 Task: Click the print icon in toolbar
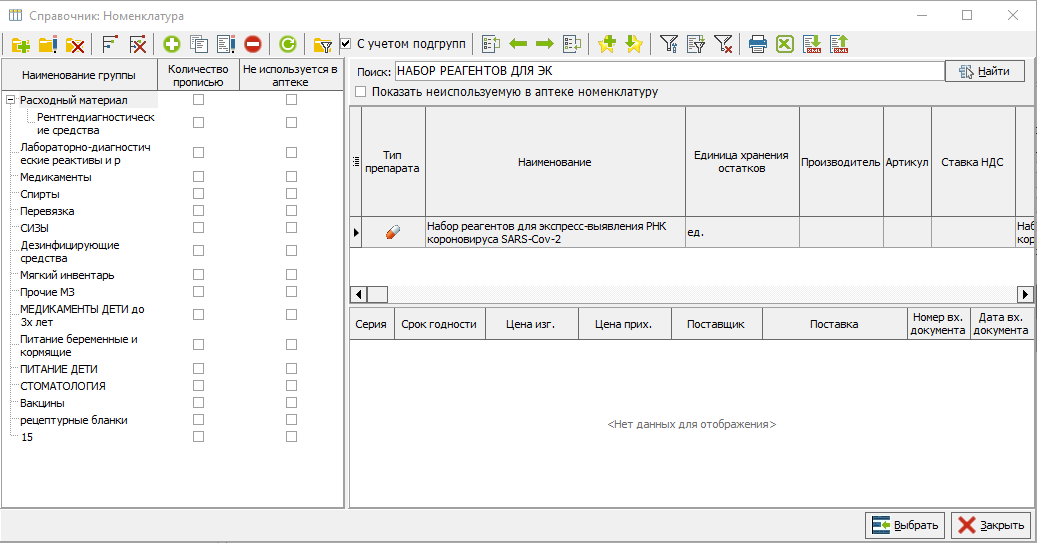(758, 44)
